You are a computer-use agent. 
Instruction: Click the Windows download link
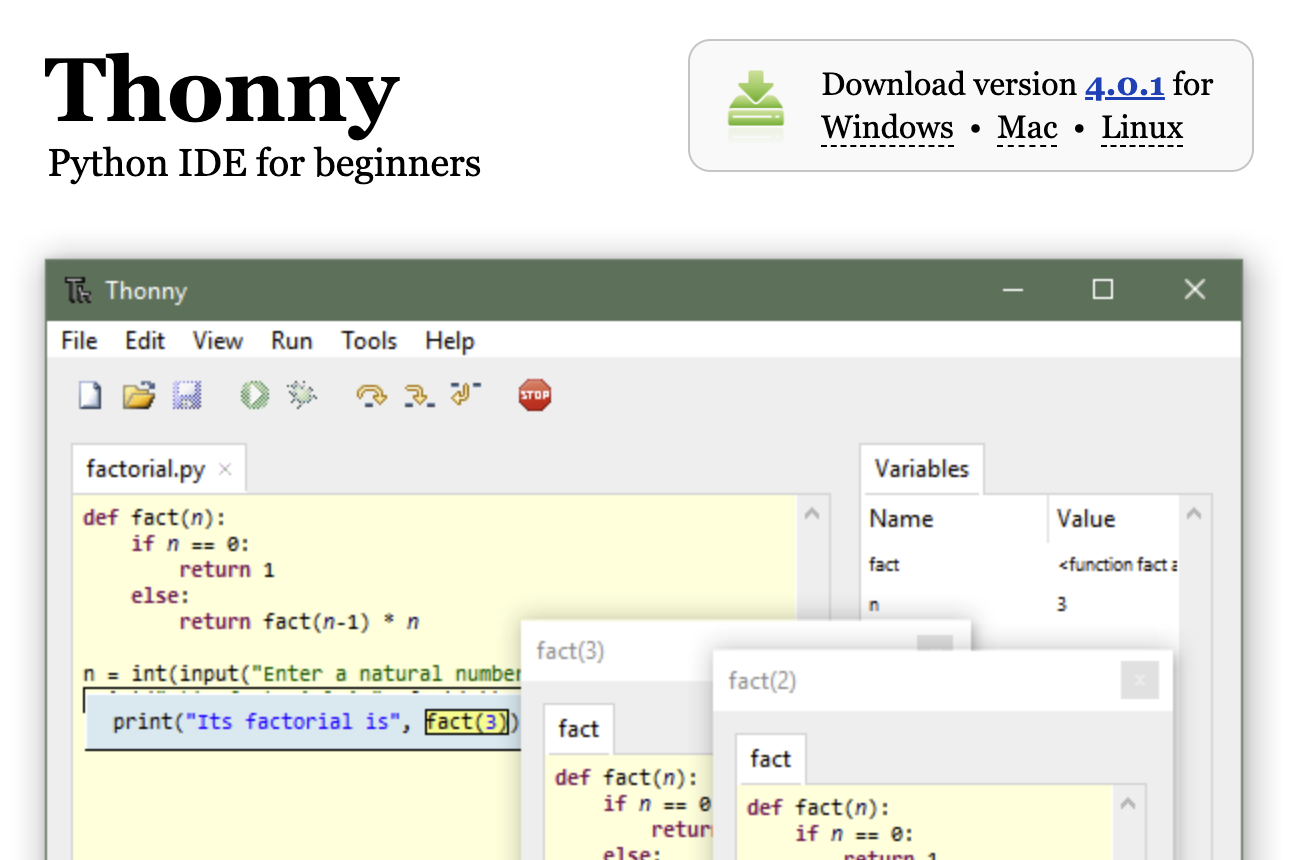pos(888,128)
